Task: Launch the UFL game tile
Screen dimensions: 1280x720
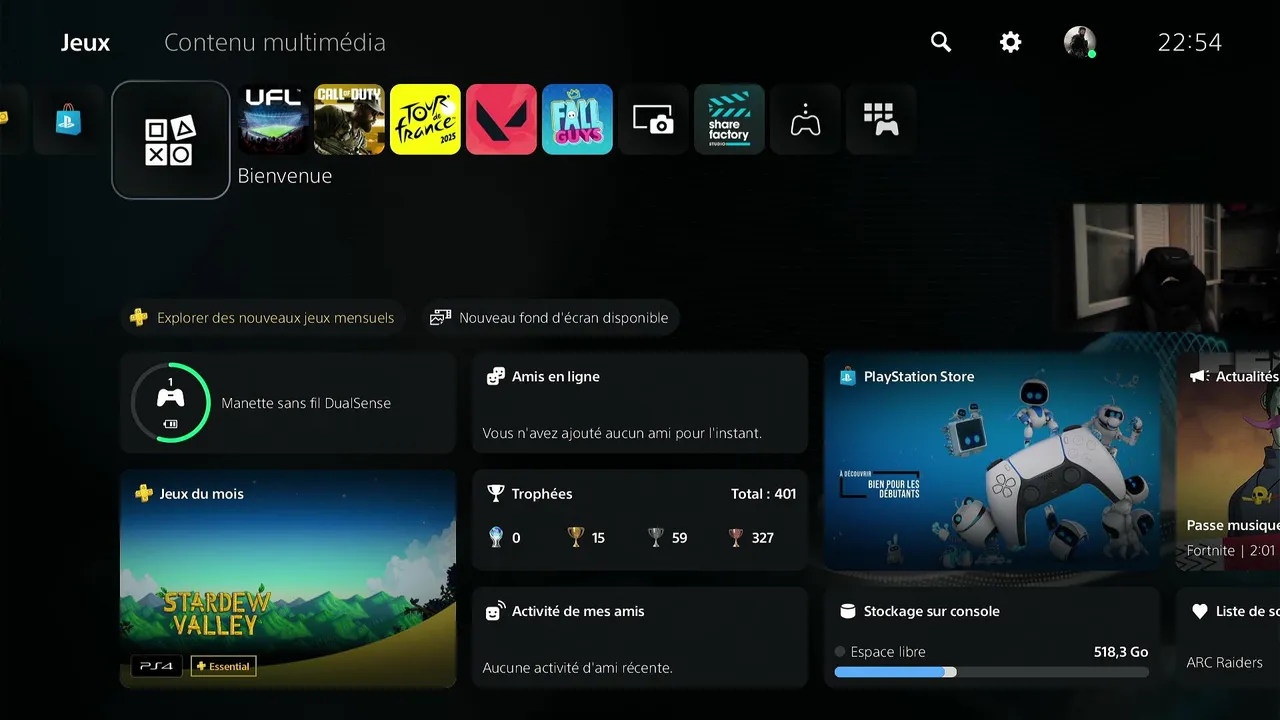Action: [274, 120]
